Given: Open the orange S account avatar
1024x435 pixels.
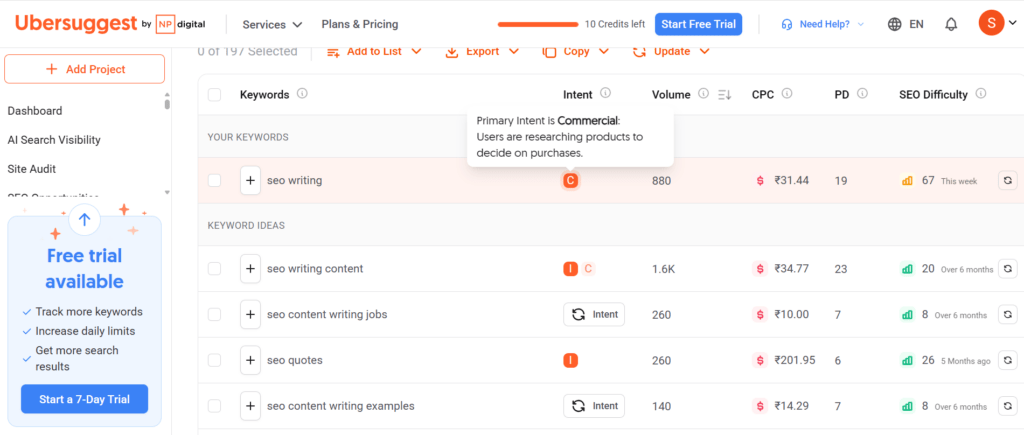Looking at the screenshot, I should pyautogui.click(x=991, y=24).
